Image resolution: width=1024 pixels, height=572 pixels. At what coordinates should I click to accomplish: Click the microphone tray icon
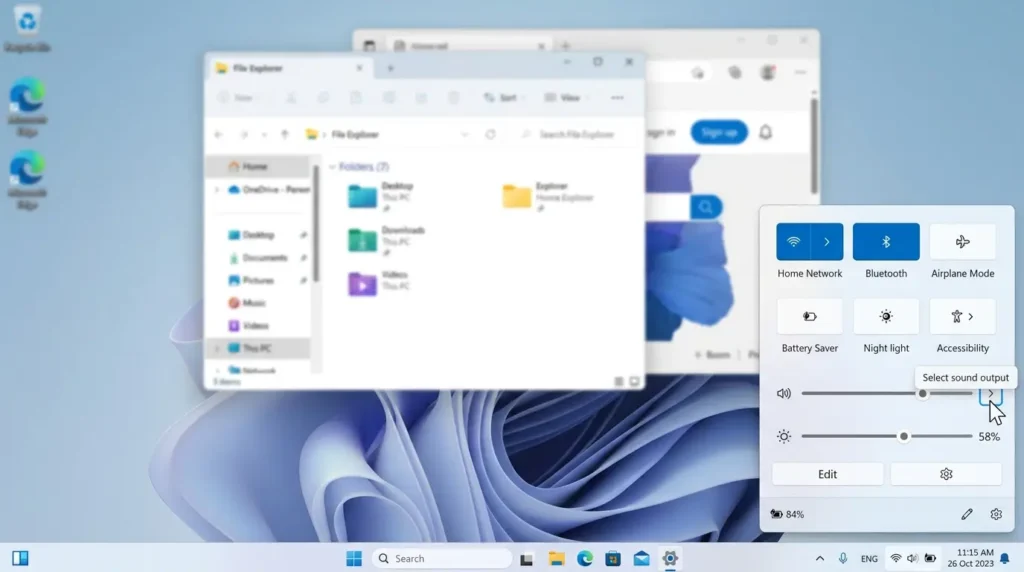843,558
